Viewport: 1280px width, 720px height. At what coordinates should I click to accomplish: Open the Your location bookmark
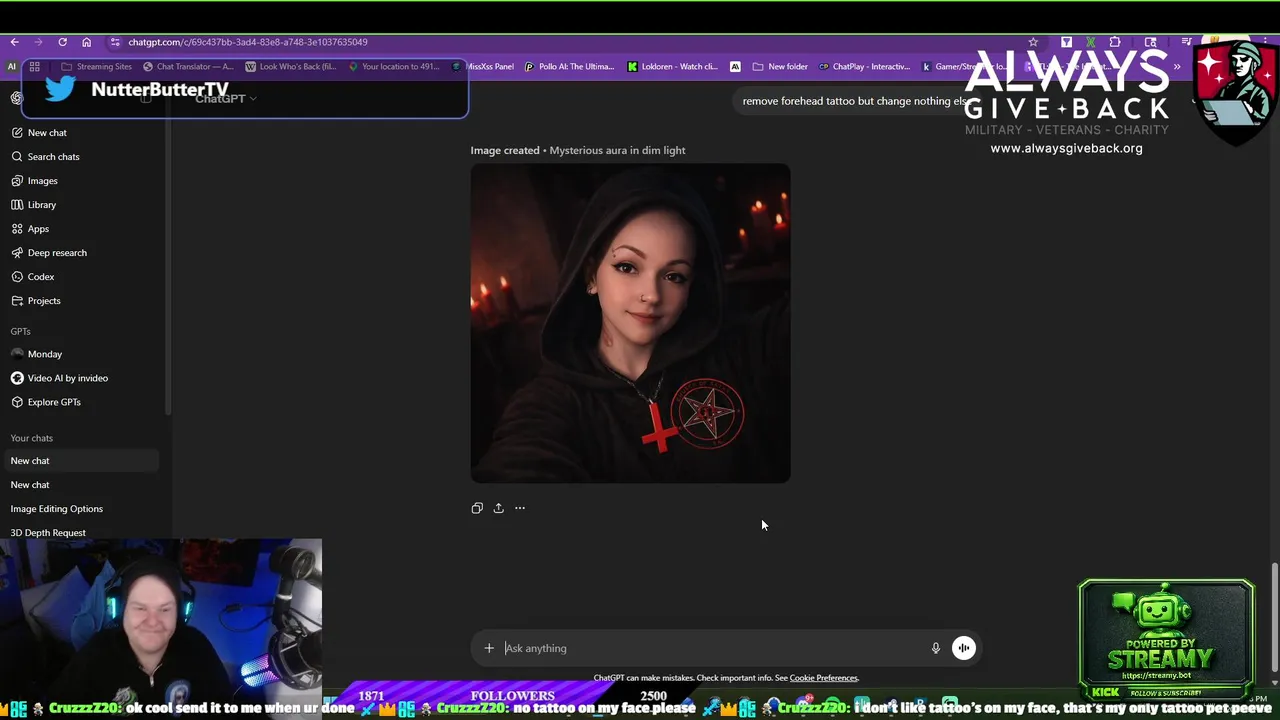pos(394,67)
